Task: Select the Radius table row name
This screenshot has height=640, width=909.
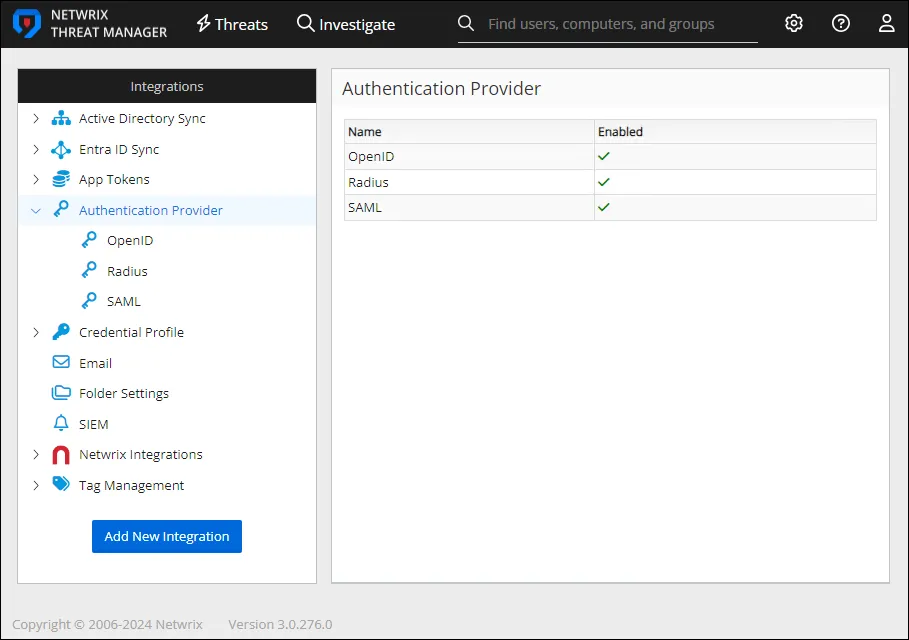Action: 368,182
